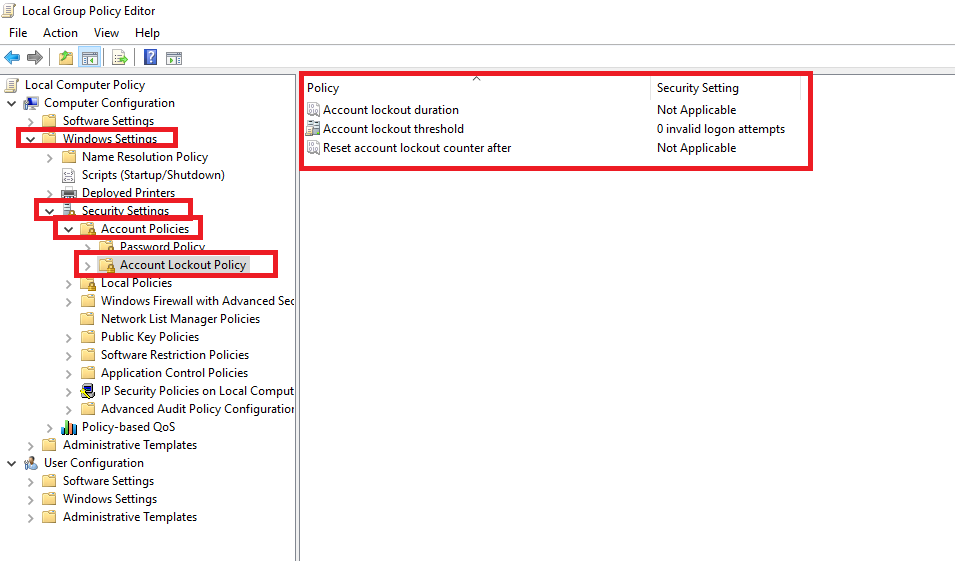Toggle the Show/Hide Action Pane icon
955x561 pixels.
pyautogui.click(x=174, y=58)
